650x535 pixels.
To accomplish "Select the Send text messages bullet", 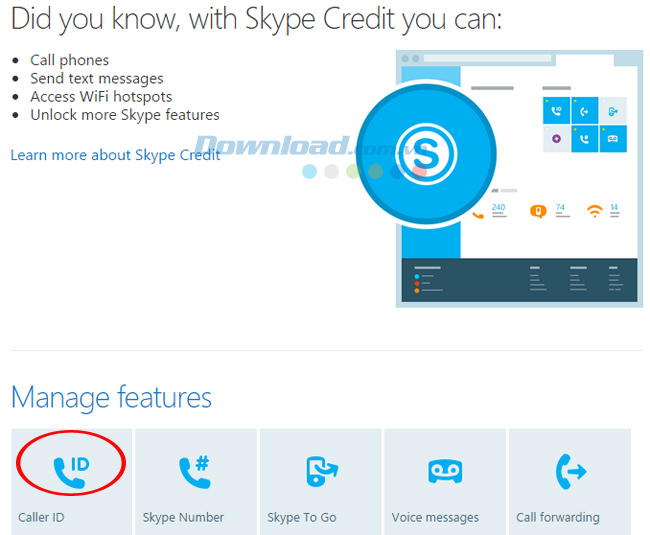I will click(97, 79).
